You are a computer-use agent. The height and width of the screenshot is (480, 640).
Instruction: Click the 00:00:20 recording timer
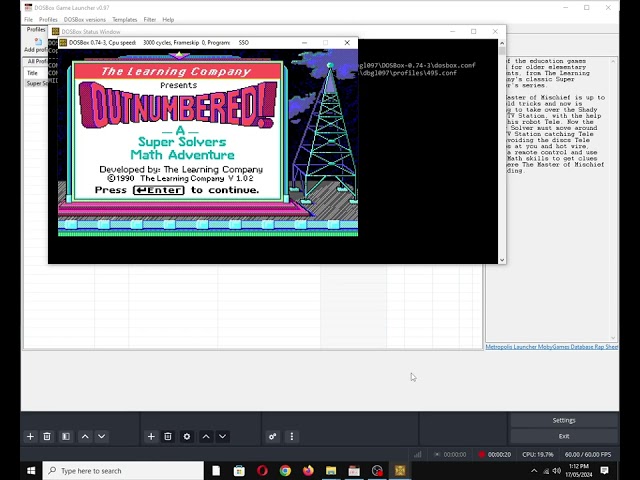499,454
